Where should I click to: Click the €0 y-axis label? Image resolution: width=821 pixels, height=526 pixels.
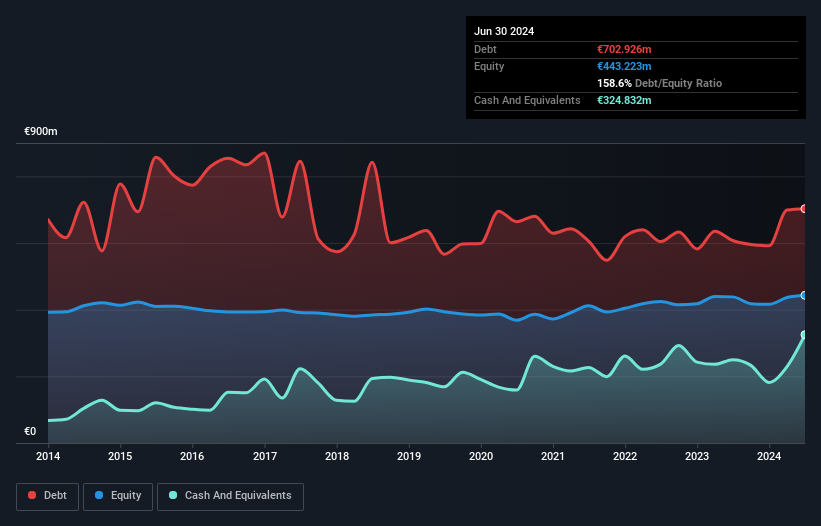pyautogui.click(x=30, y=431)
